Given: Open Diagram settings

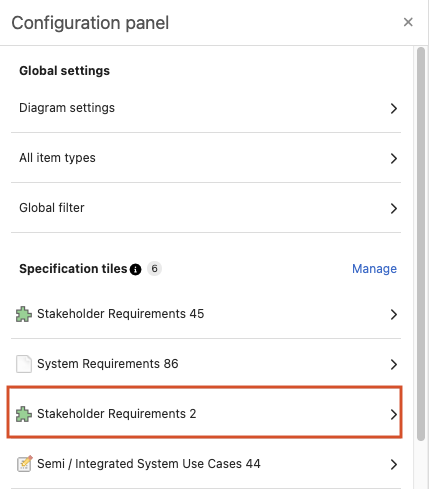Looking at the screenshot, I should [x=206, y=108].
